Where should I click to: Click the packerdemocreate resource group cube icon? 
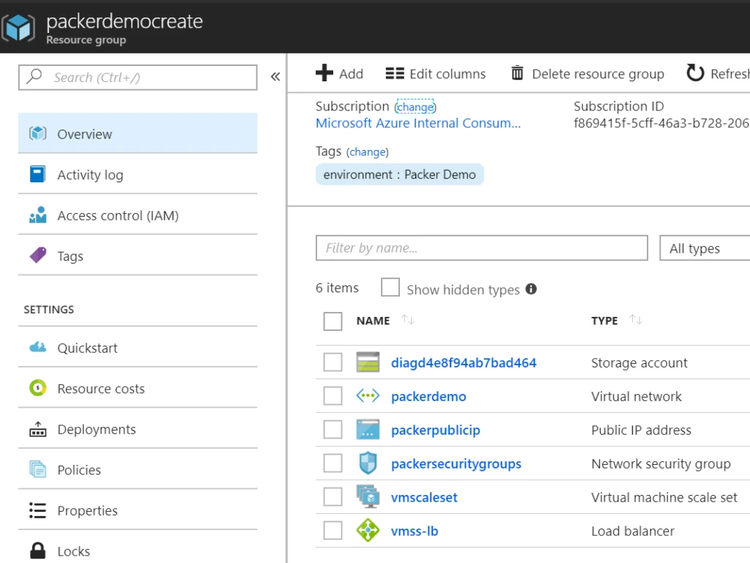[x=18, y=28]
